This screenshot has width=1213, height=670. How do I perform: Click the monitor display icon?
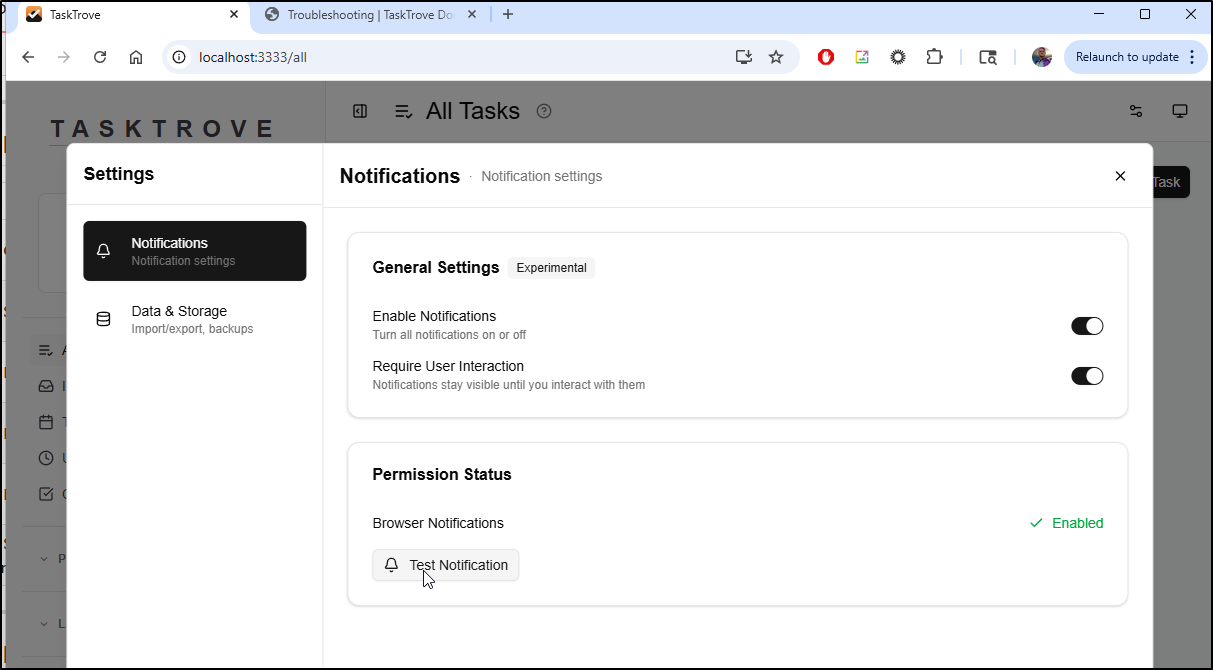[x=1180, y=111]
